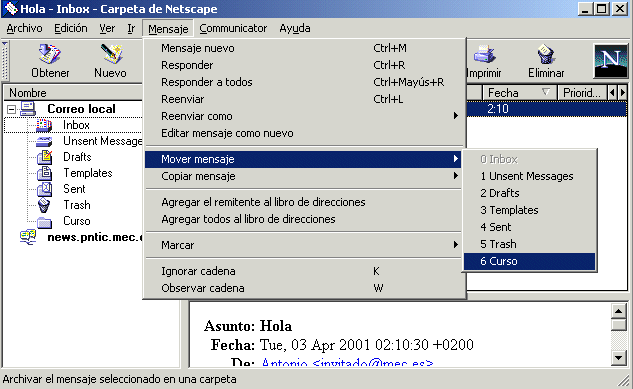Click the message pane scroll up arrow
This screenshot has width=633, height=389.
pos(619,311)
